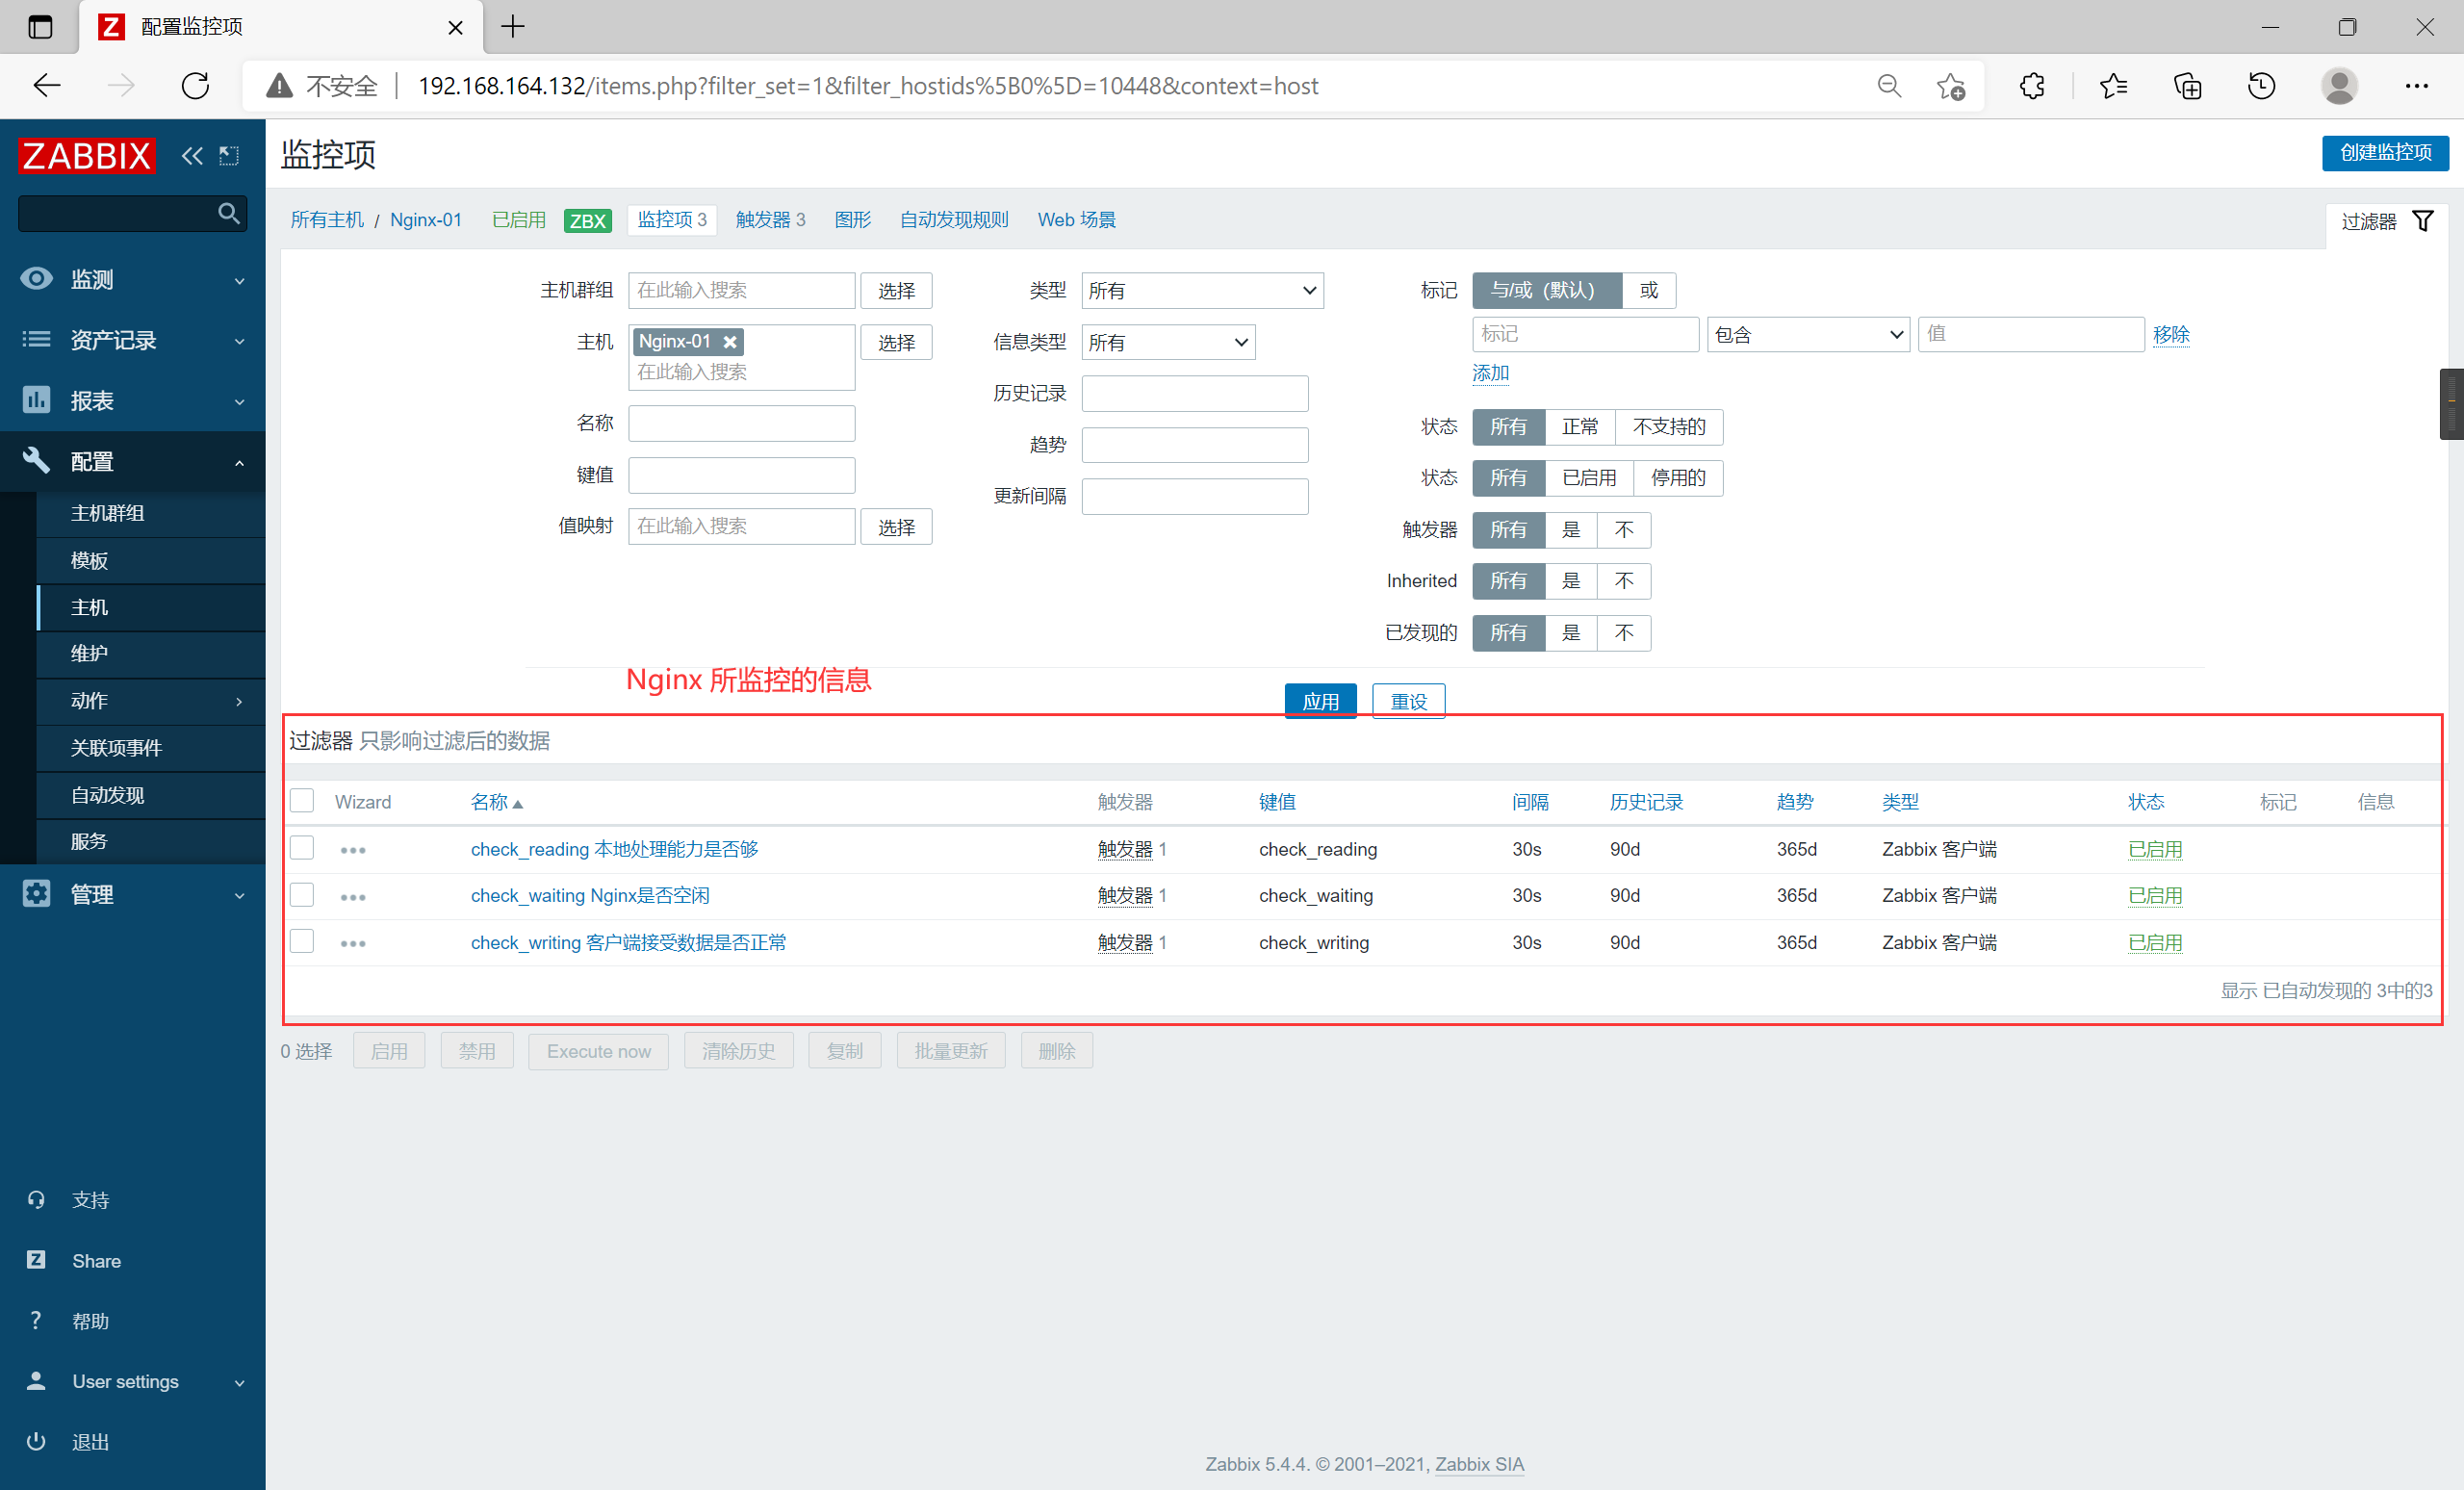Select '不支持的' status filter option
2464x1490 pixels.
tap(1668, 427)
